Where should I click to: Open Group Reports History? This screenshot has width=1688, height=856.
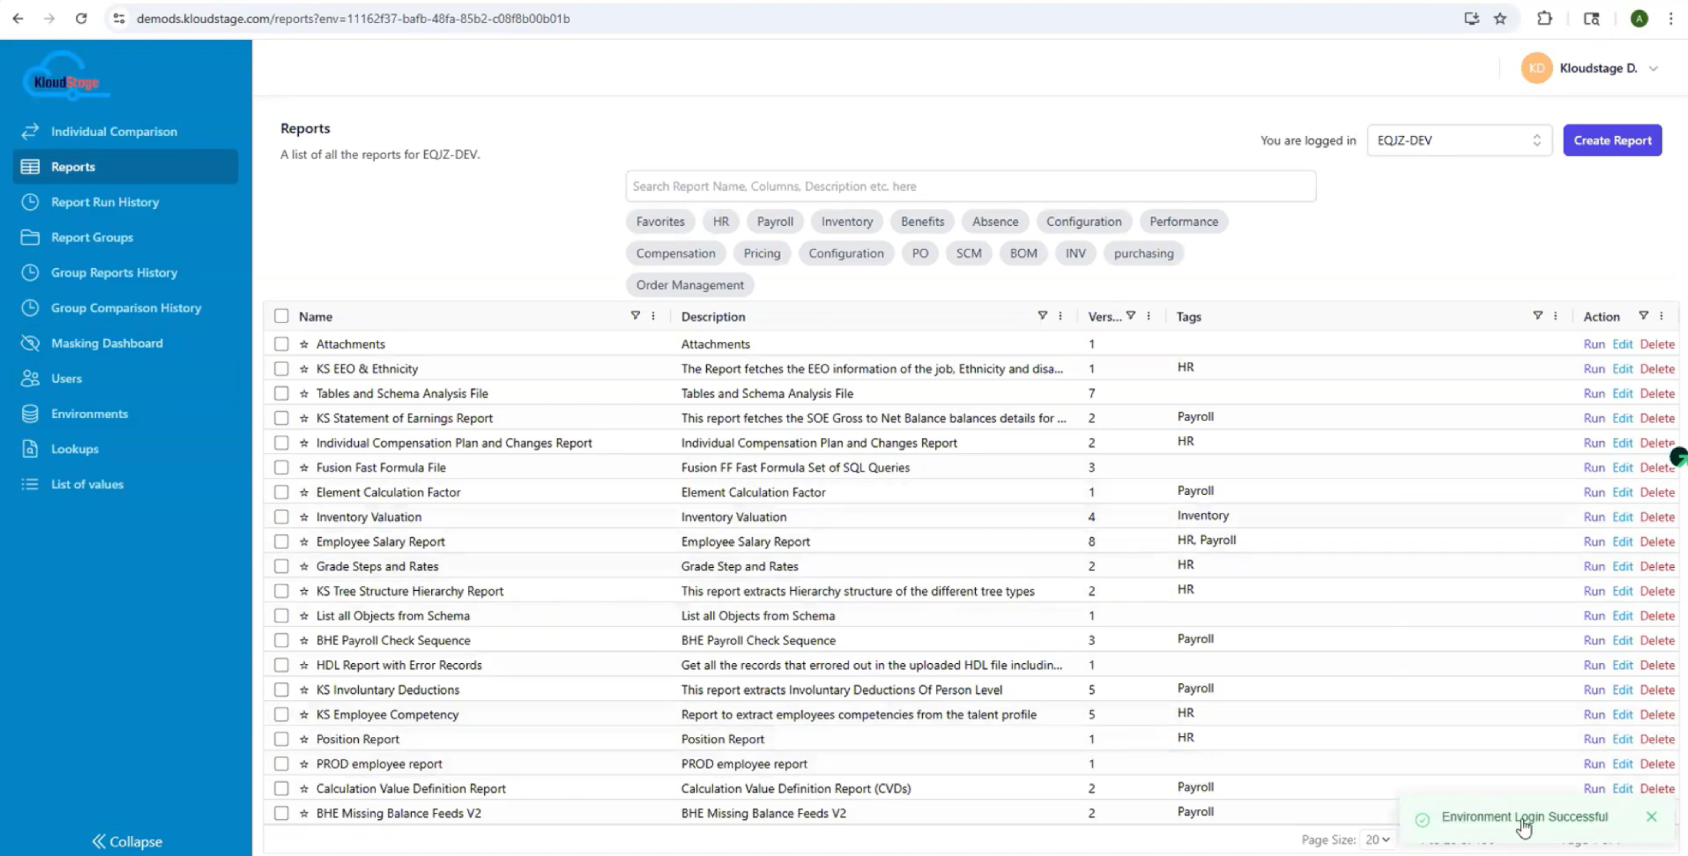[x=114, y=272]
